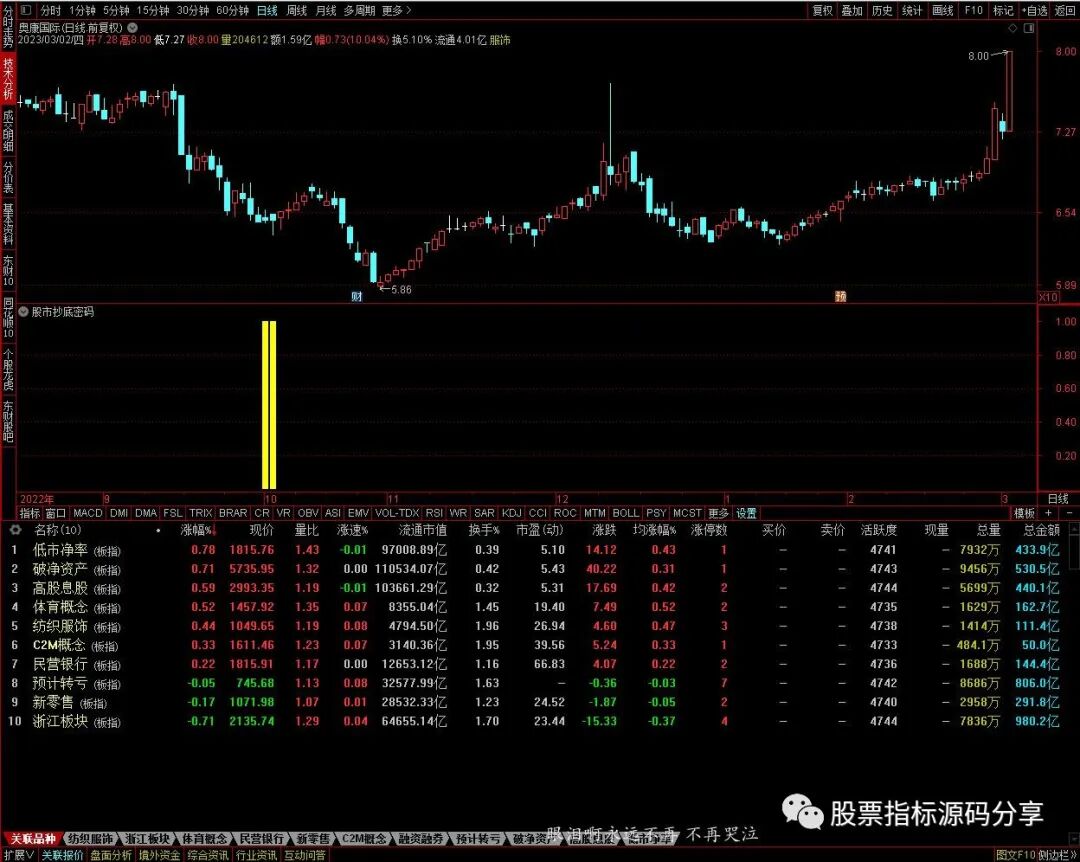Open 图文F10 at bottom-right
1080x862 pixels.
click(x=1016, y=855)
